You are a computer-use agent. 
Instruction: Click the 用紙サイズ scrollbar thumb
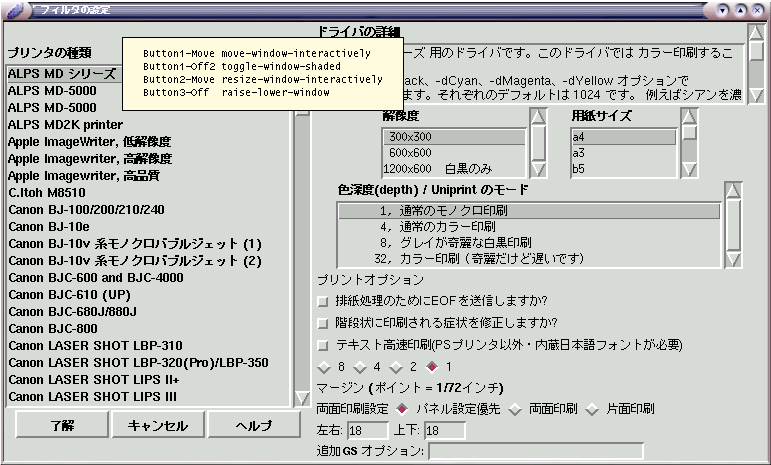(689, 133)
